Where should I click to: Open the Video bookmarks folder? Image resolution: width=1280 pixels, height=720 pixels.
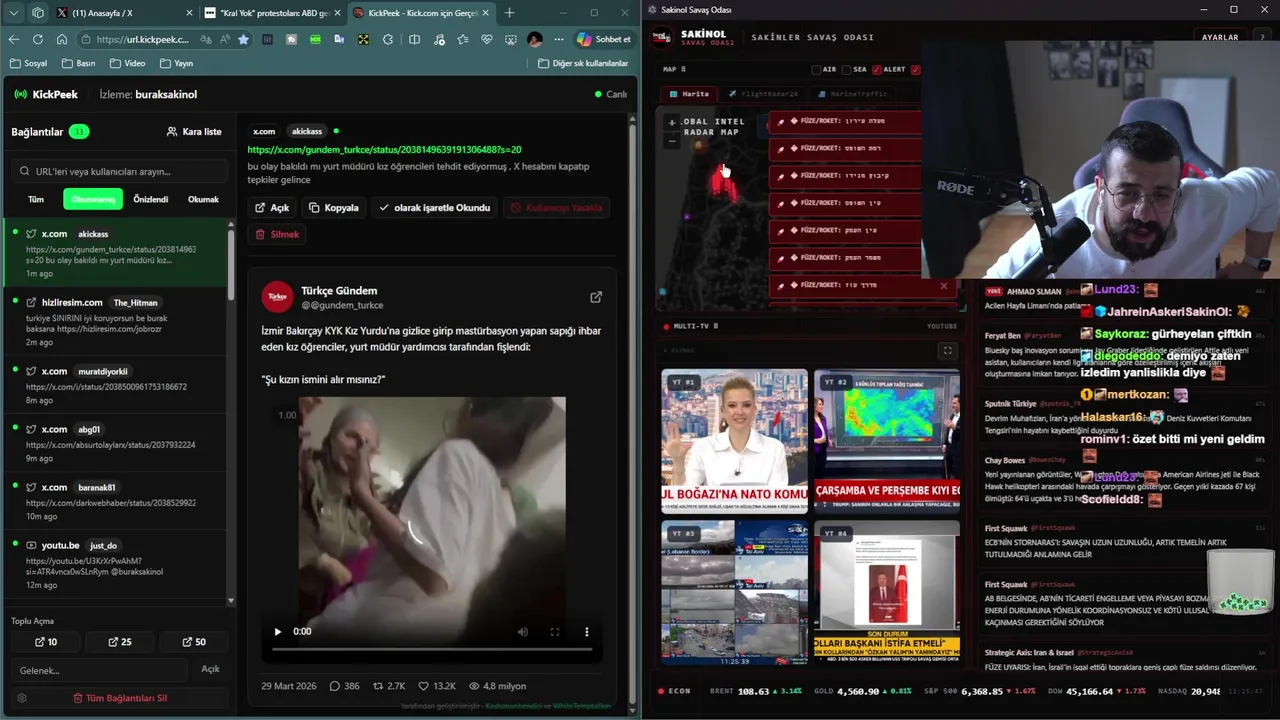point(128,63)
